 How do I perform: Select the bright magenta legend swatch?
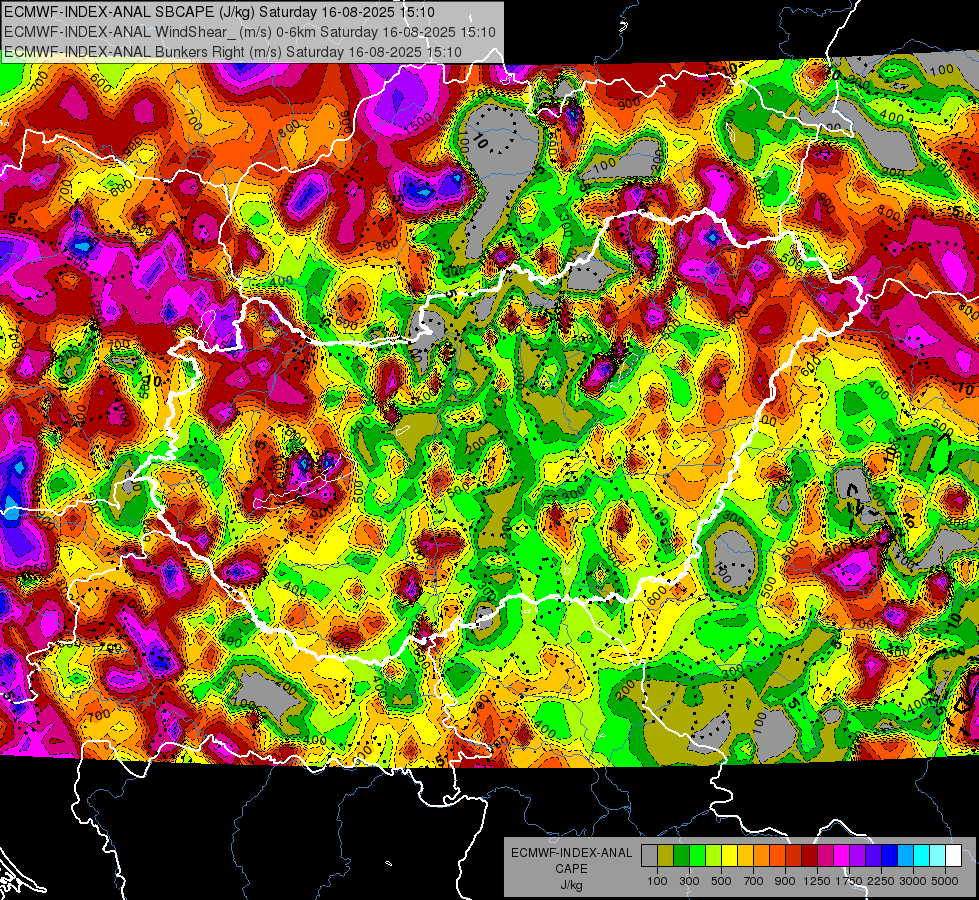coord(842,855)
